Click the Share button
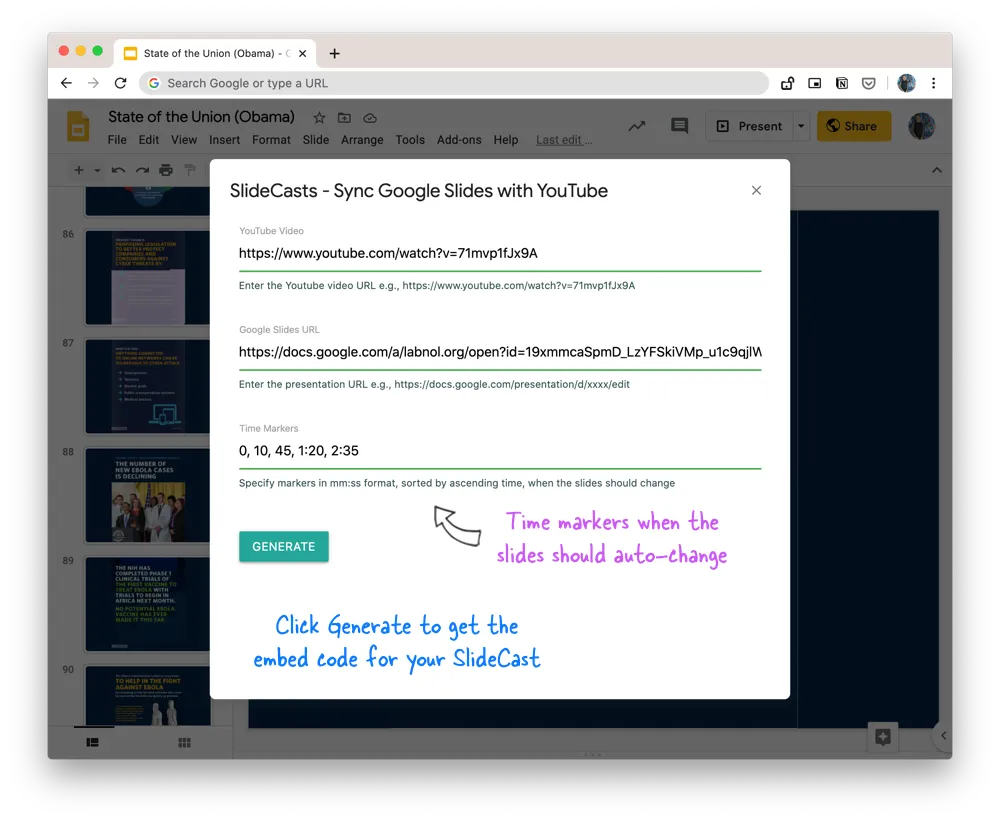Viewport: 1000px width, 822px height. pyautogui.click(x=853, y=126)
